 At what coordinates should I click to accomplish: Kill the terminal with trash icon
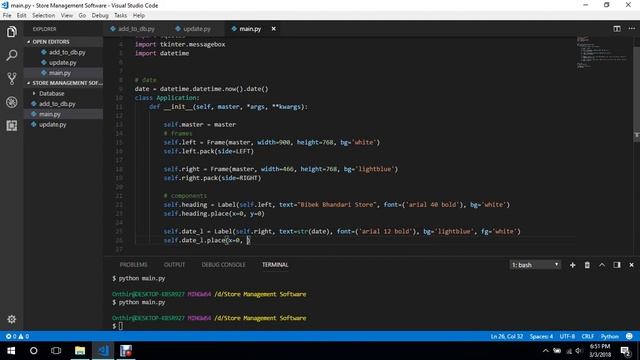click(587, 265)
